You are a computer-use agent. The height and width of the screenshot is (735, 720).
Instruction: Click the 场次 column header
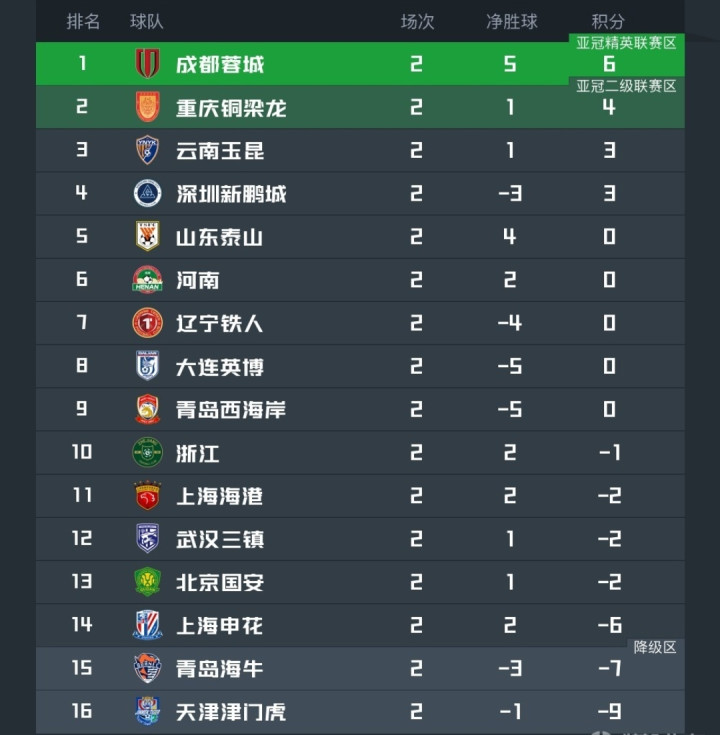[x=417, y=21]
